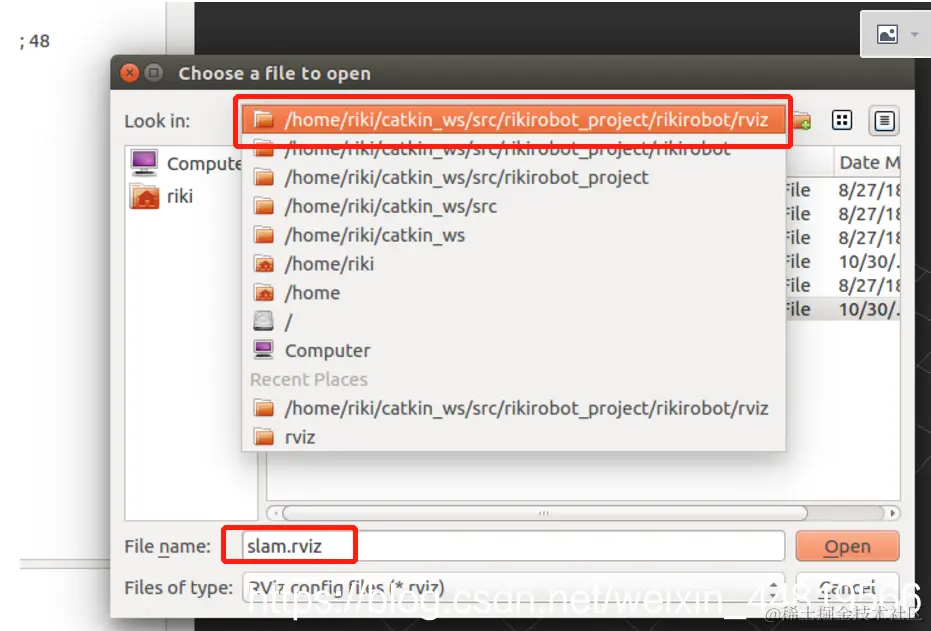Viewport: 931px width, 631px height.
Task: Click the horizontal scrollbar in file list
Action: pos(544,513)
